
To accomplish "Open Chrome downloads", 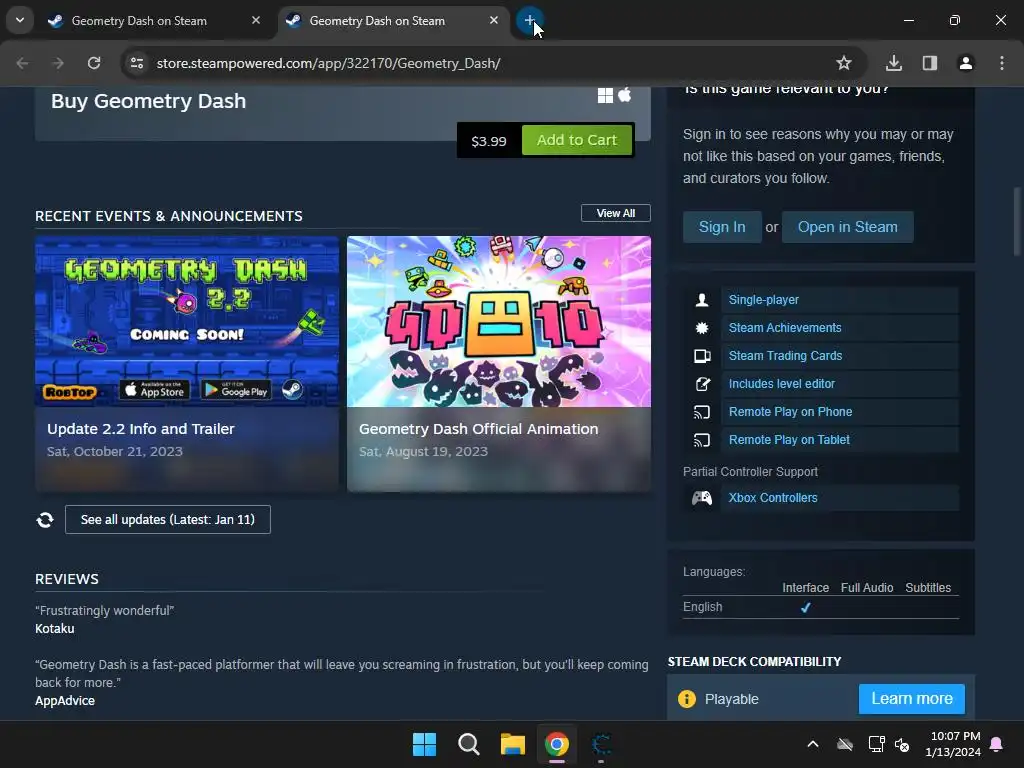I will click(894, 63).
